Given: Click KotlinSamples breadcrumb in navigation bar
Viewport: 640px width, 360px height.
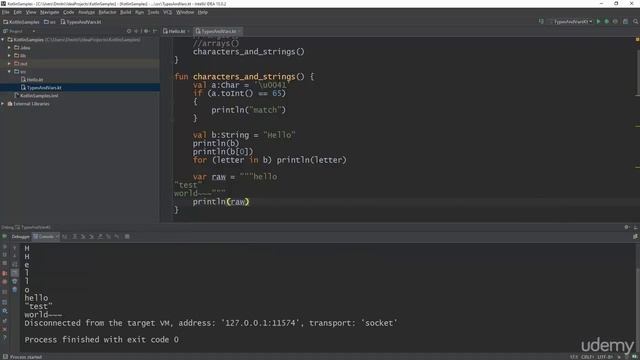Looking at the screenshot, I should tap(21, 22).
